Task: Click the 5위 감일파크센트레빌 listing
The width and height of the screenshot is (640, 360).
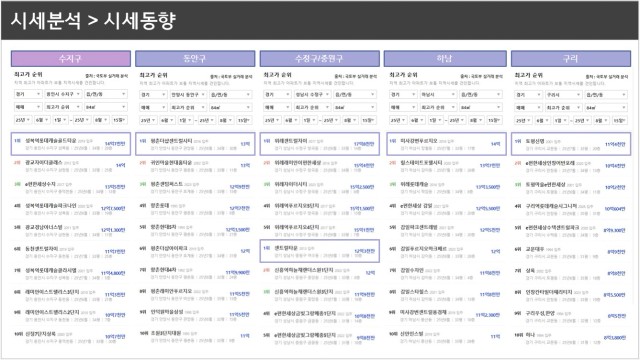Action: point(447,230)
